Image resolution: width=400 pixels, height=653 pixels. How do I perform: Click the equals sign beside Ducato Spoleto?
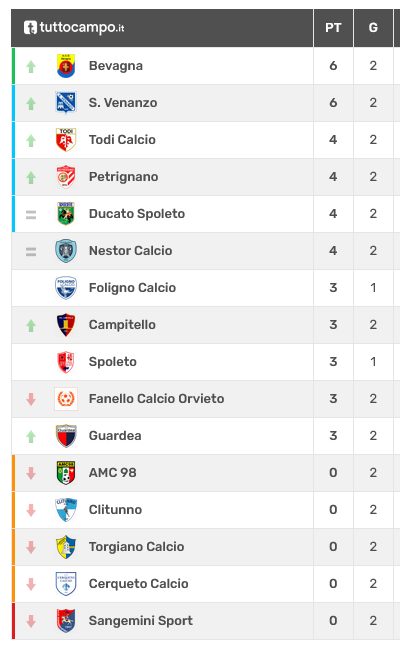[x=31, y=214]
